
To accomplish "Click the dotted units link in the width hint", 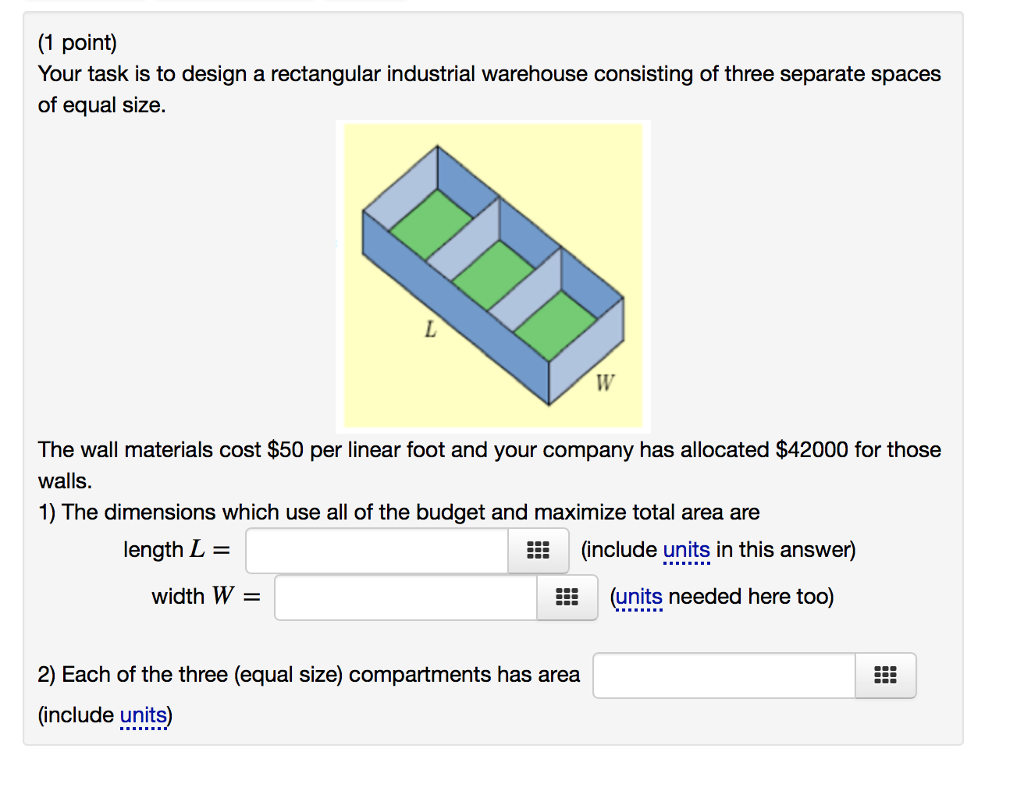I will 639,596.
